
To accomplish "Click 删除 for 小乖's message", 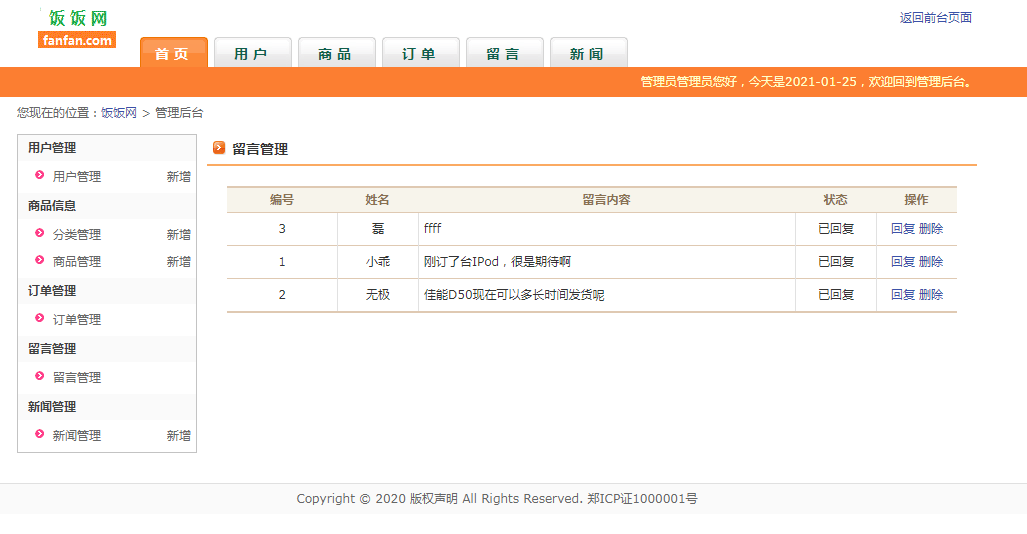I will click(931, 261).
